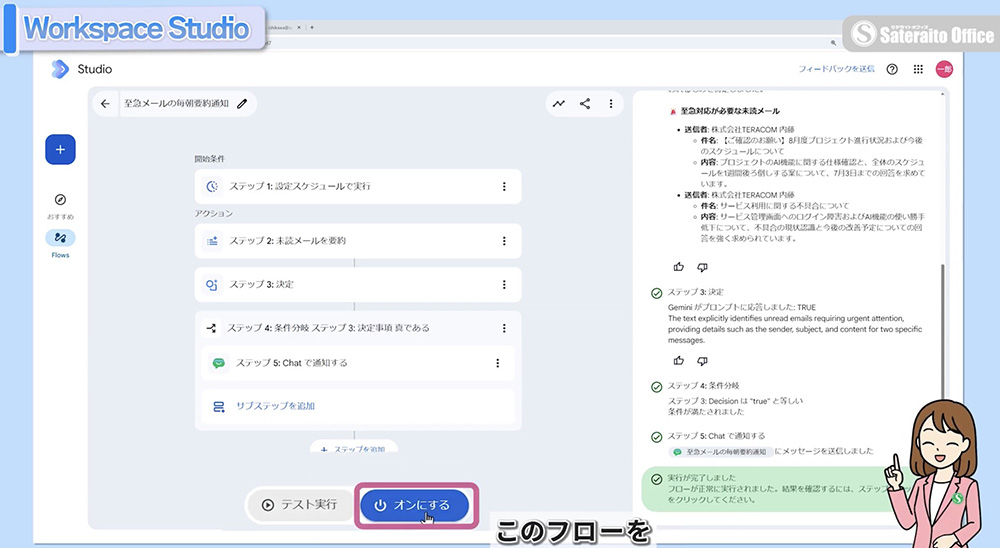Screen dimensions: 1000x548
Task: Thumbs down the email summary result
Action: [x=702, y=267]
